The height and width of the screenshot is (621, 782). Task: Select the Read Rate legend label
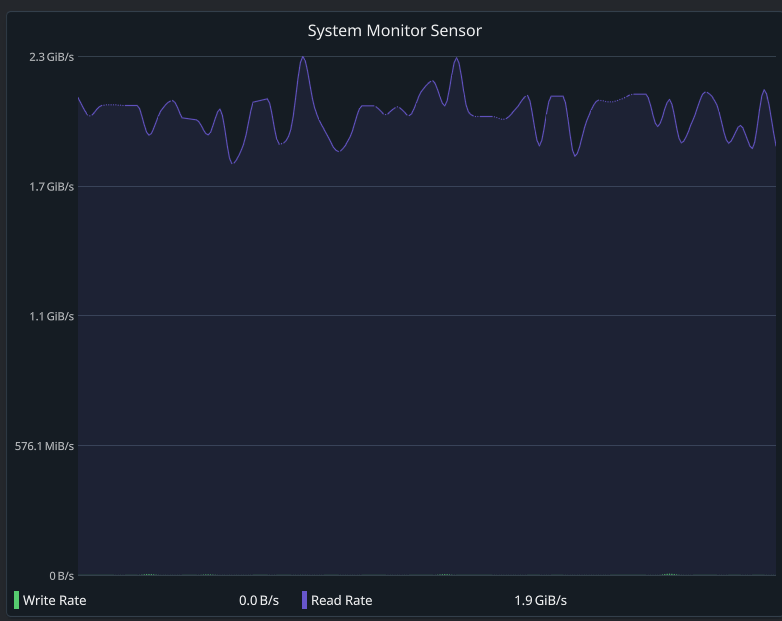[x=342, y=600]
